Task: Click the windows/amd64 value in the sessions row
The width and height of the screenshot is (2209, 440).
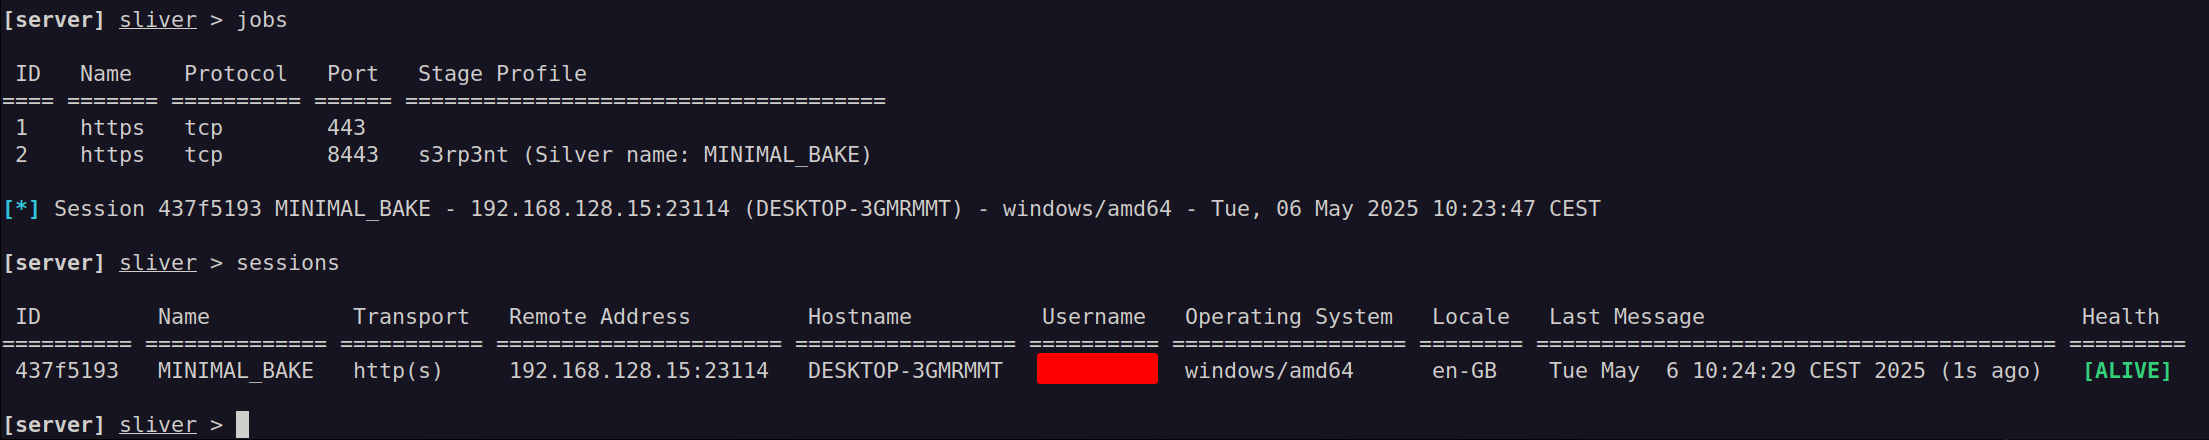Action: [1269, 371]
